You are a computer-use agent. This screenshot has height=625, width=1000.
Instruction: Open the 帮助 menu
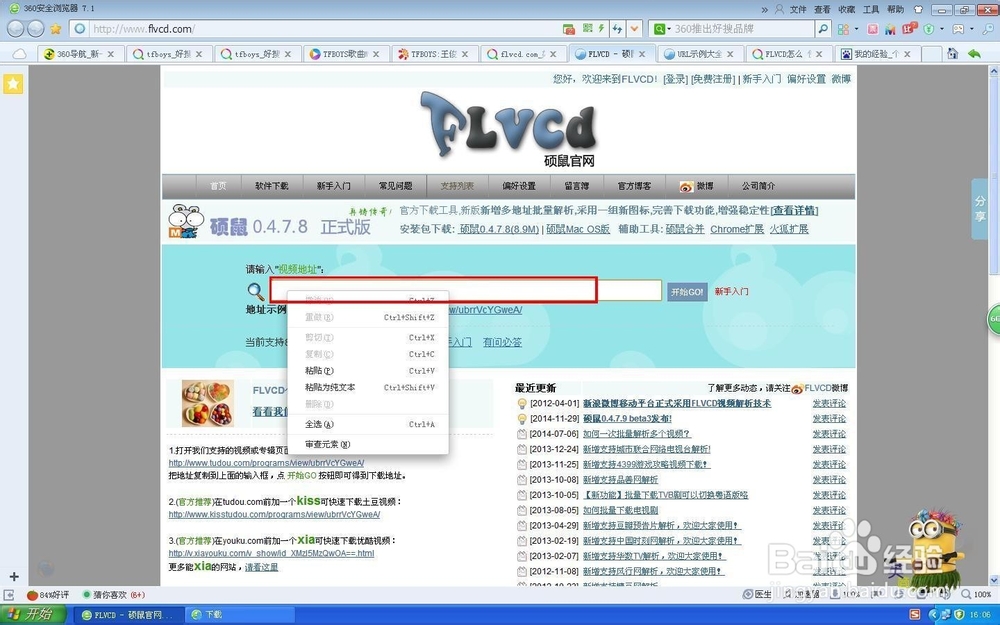click(895, 9)
